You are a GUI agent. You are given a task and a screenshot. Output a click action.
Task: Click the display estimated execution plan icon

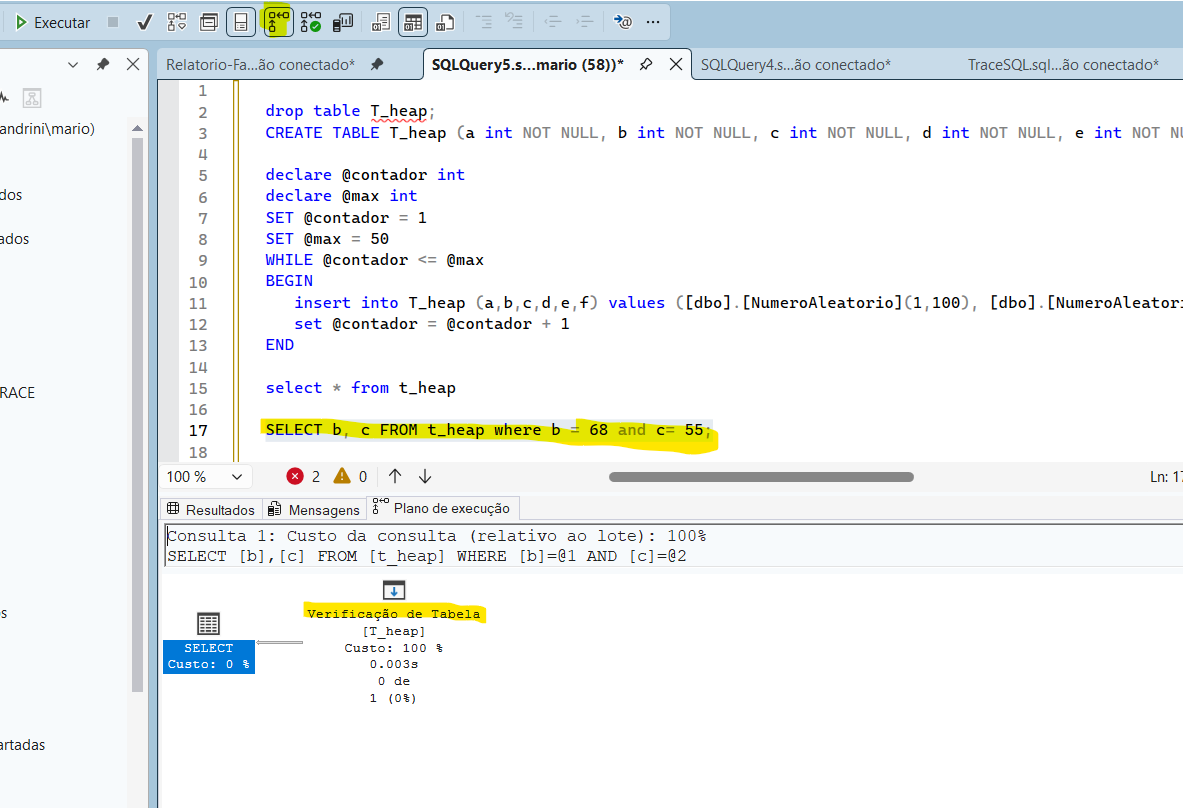coord(177,22)
